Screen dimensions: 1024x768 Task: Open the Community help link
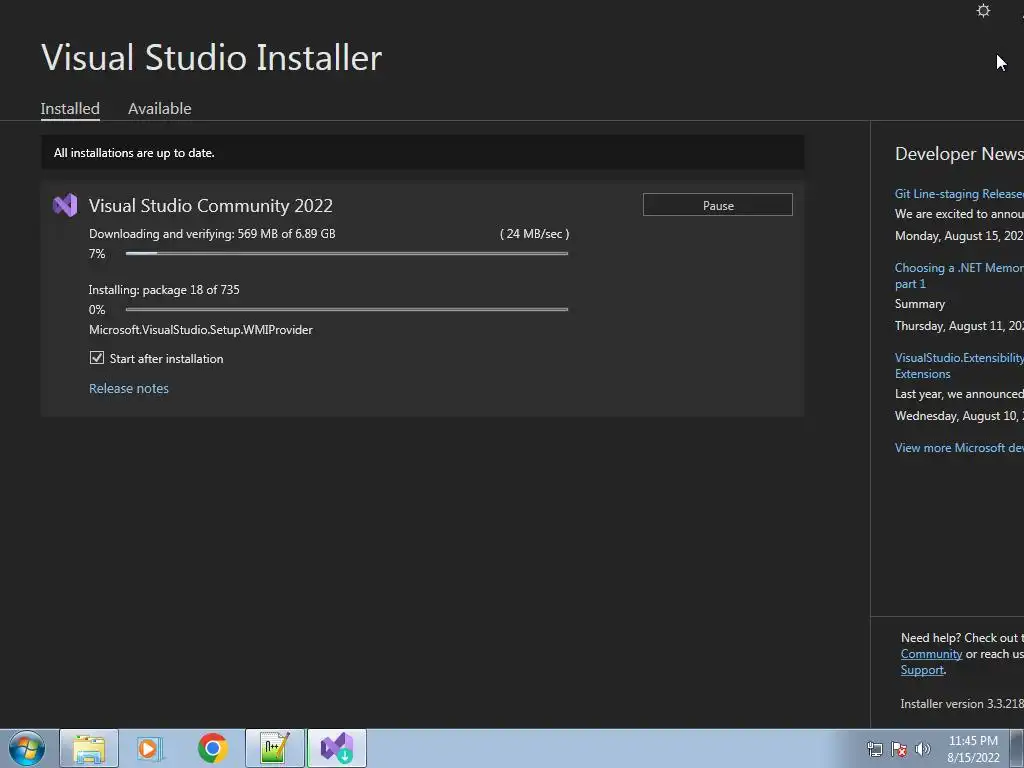click(931, 654)
